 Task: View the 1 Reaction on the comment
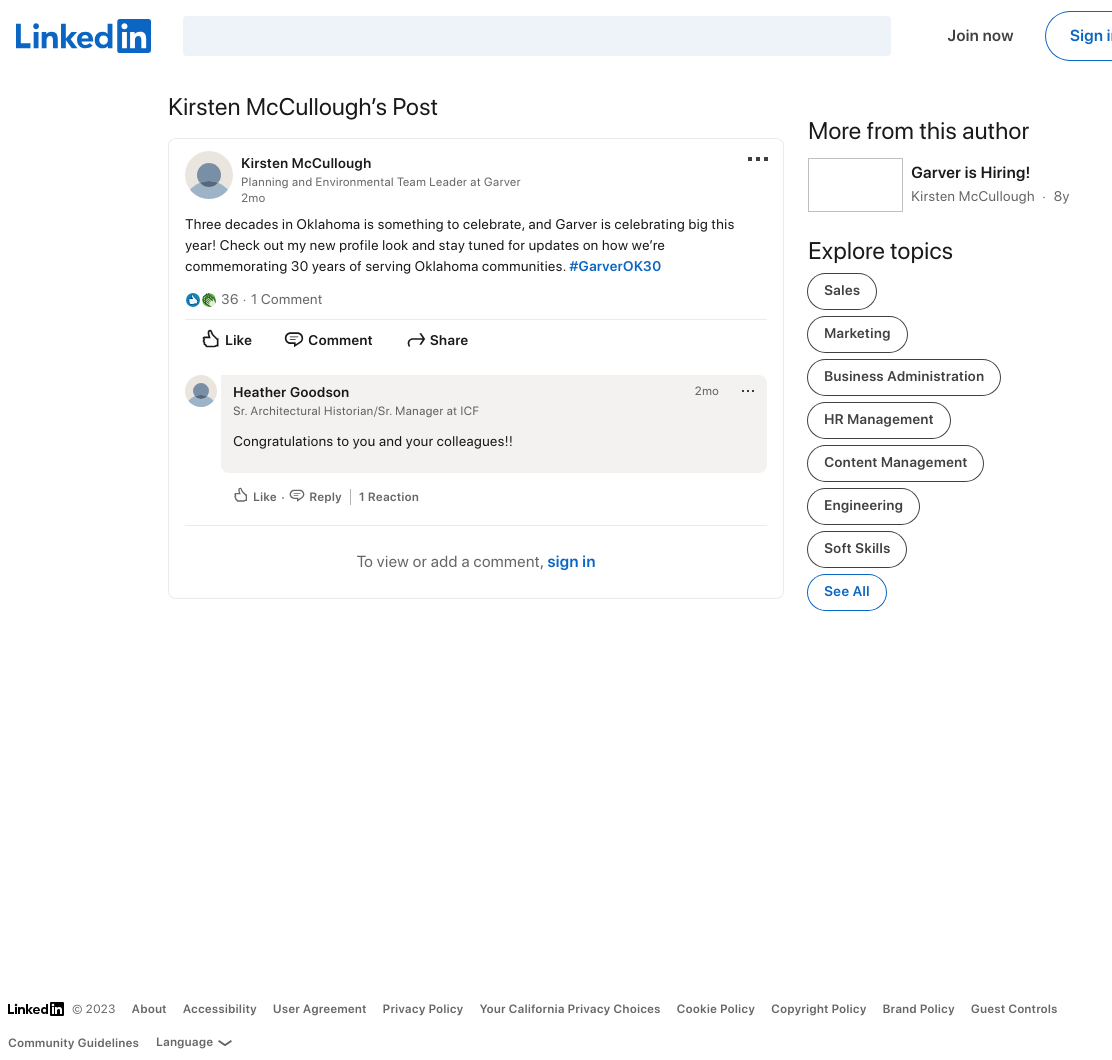click(x=389, y=497)
